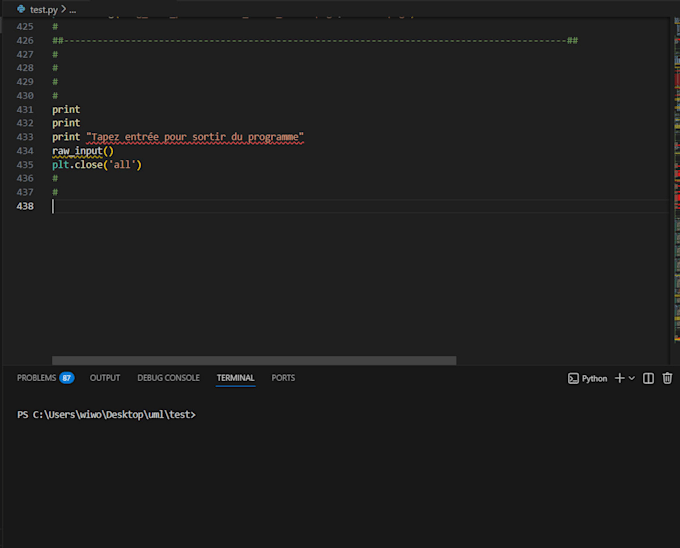Click the print statement on line 431
This screenshot has width=680, height=548.
(66, 109)
